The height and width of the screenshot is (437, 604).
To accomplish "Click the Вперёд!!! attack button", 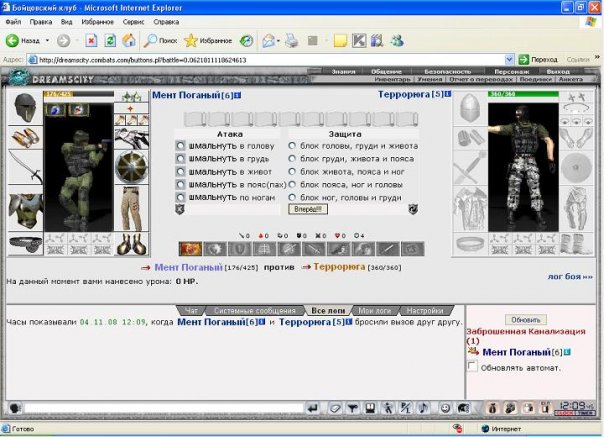I will [308, 209].
